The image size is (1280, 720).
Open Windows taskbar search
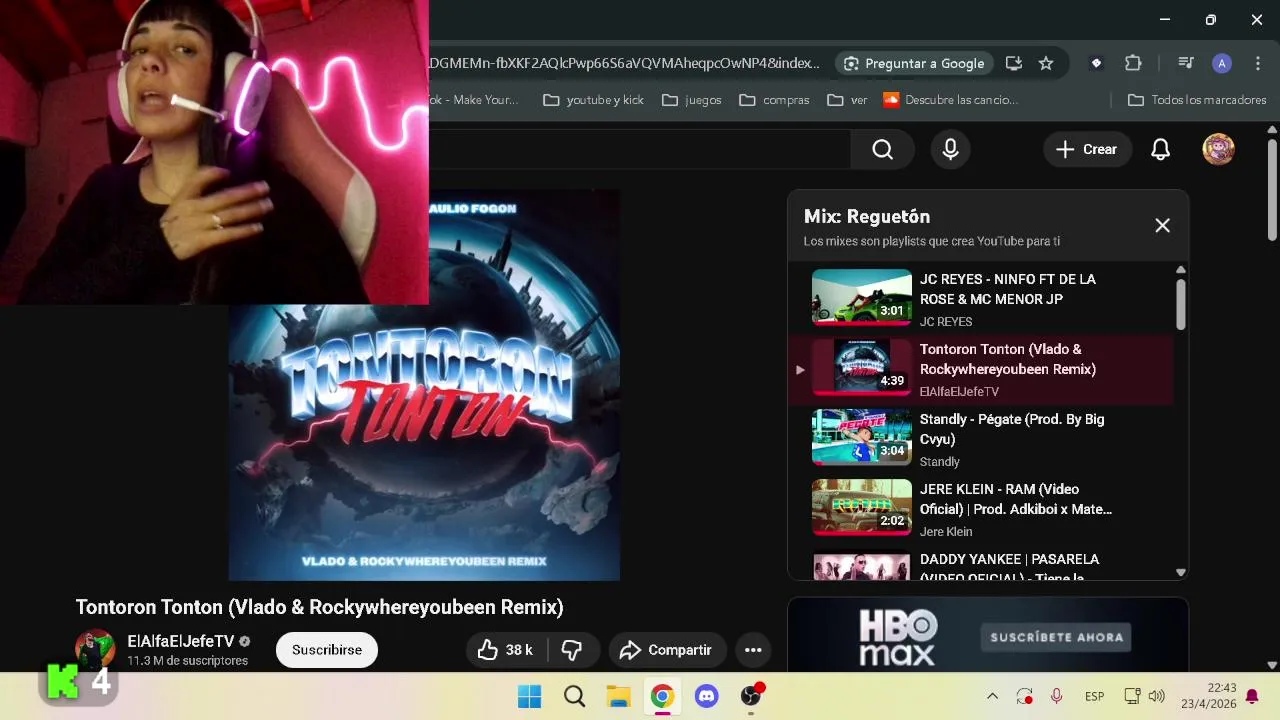(x=574, y=696)
